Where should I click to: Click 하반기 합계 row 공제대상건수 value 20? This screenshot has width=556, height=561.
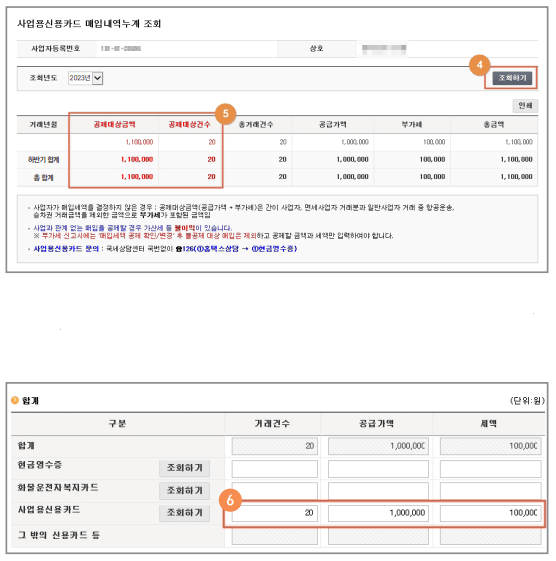(211, 160)
